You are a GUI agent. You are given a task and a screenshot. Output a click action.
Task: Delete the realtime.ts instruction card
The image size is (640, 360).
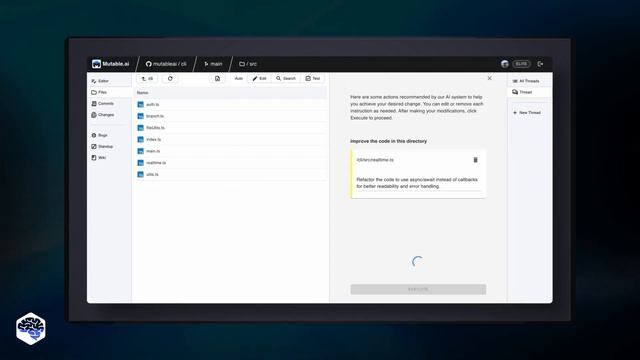pos(475,160)
